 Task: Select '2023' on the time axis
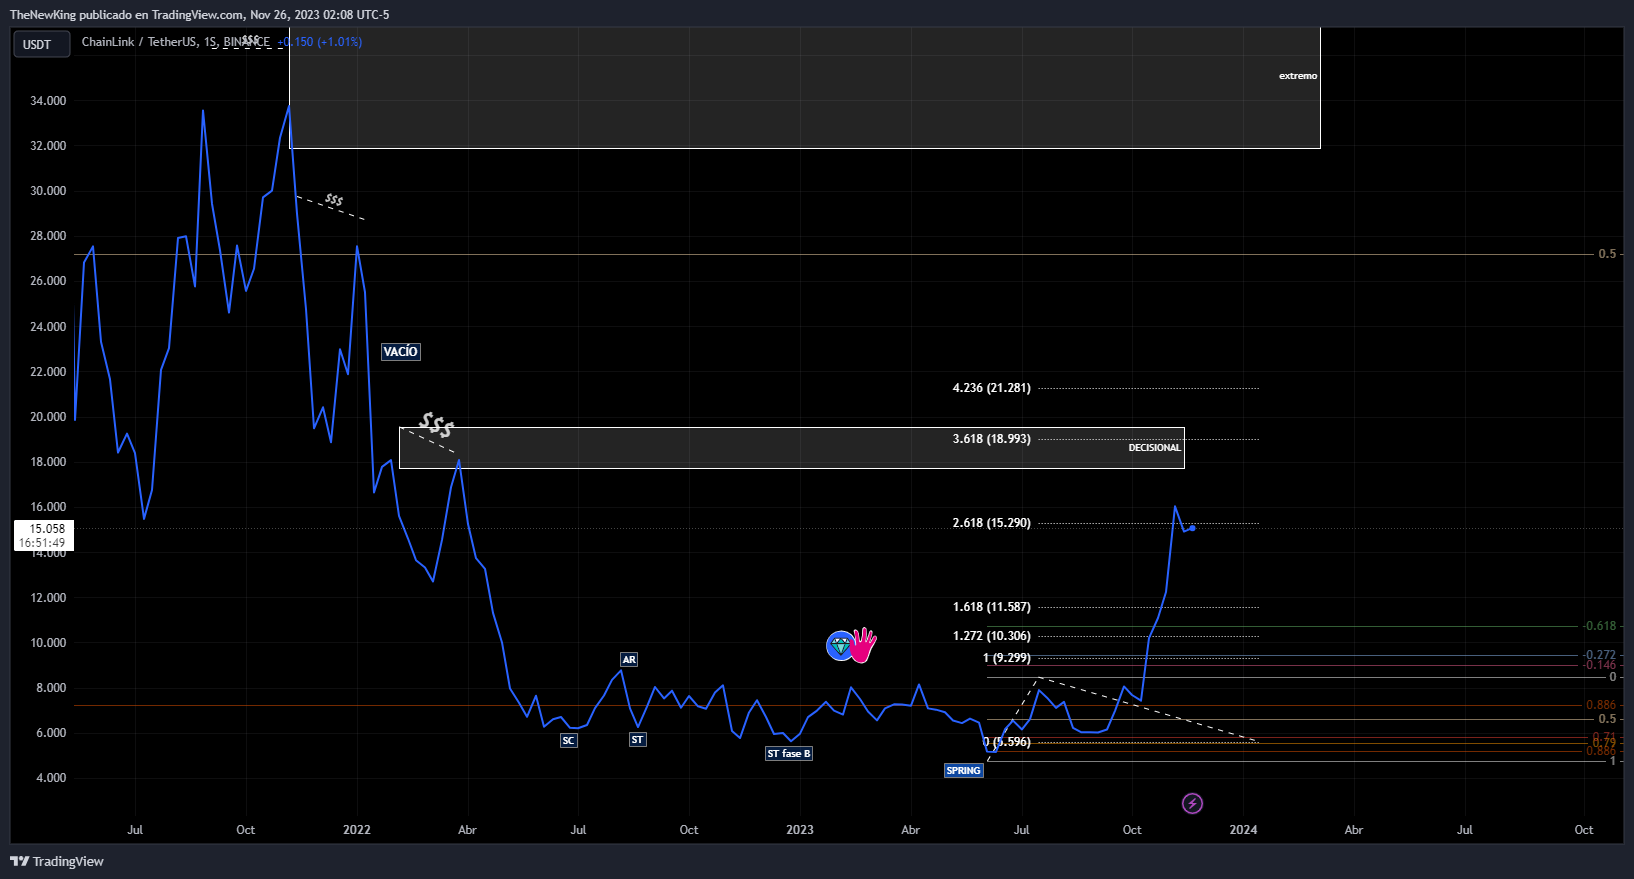(x=800, y=830)
